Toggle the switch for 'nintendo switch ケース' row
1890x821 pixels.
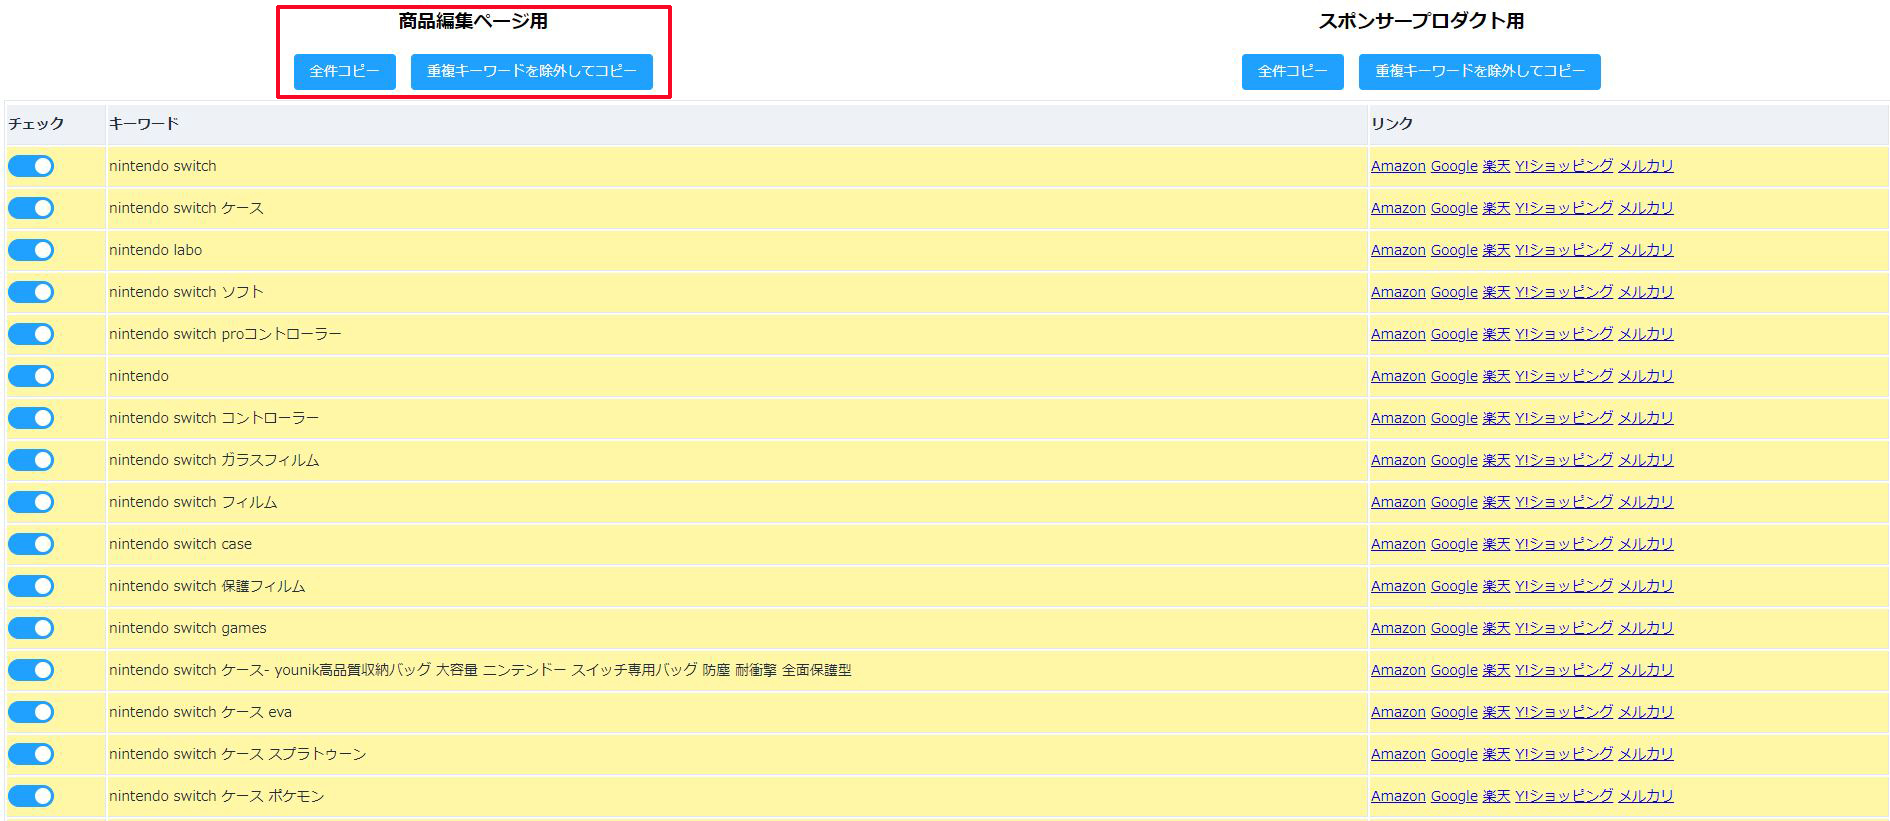point(31,208)
